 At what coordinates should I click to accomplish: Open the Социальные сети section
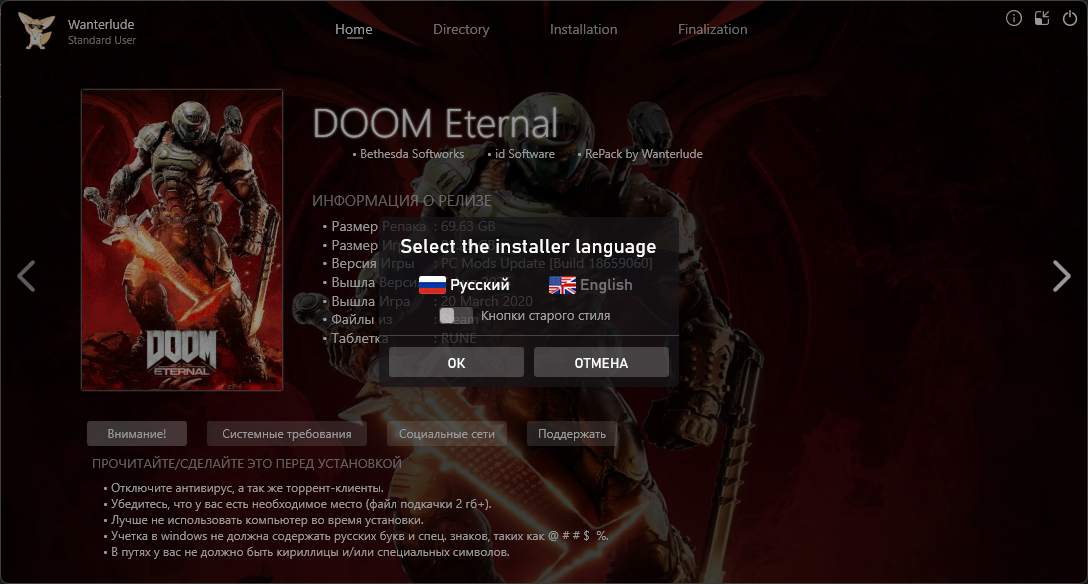pyautogui.click(x=447, y=433)
